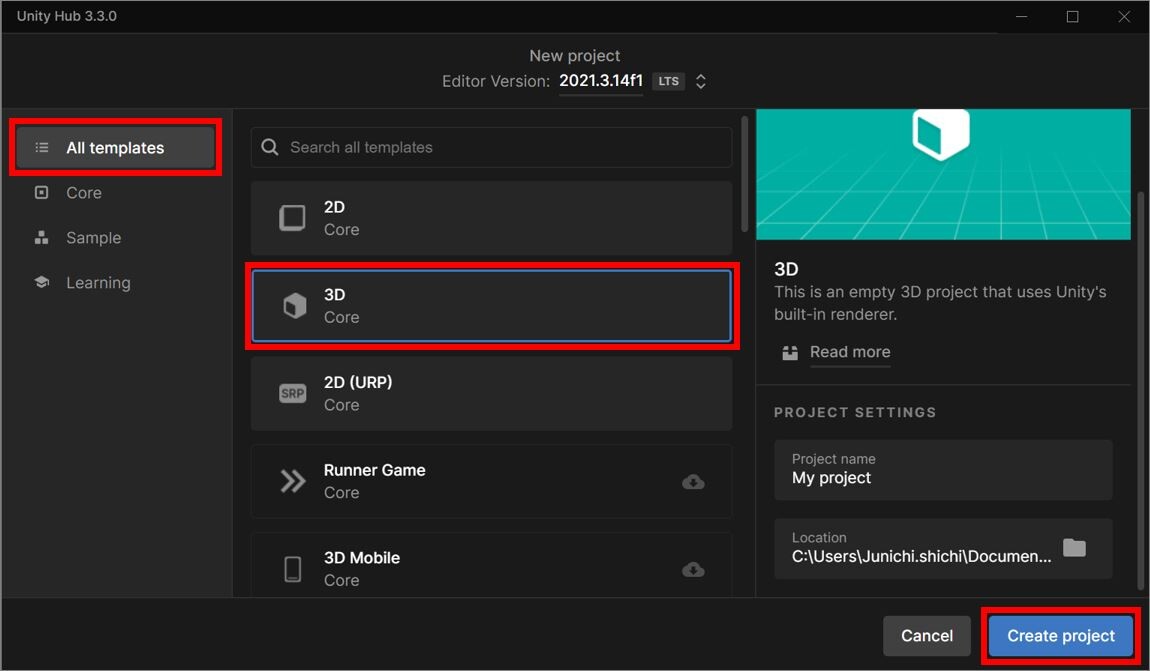Click the SRP badge icon
This screenshot has height=671, width=1150.
pos(293,394)
